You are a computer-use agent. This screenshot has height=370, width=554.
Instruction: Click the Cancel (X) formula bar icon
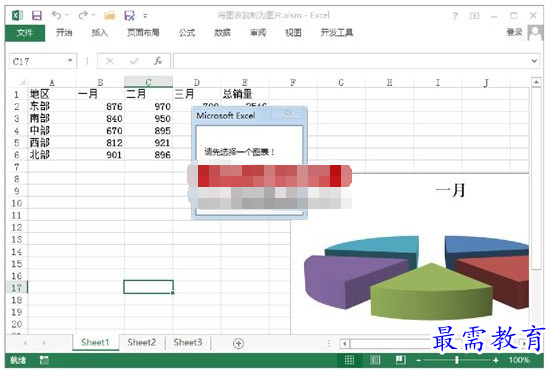[110, 61]
